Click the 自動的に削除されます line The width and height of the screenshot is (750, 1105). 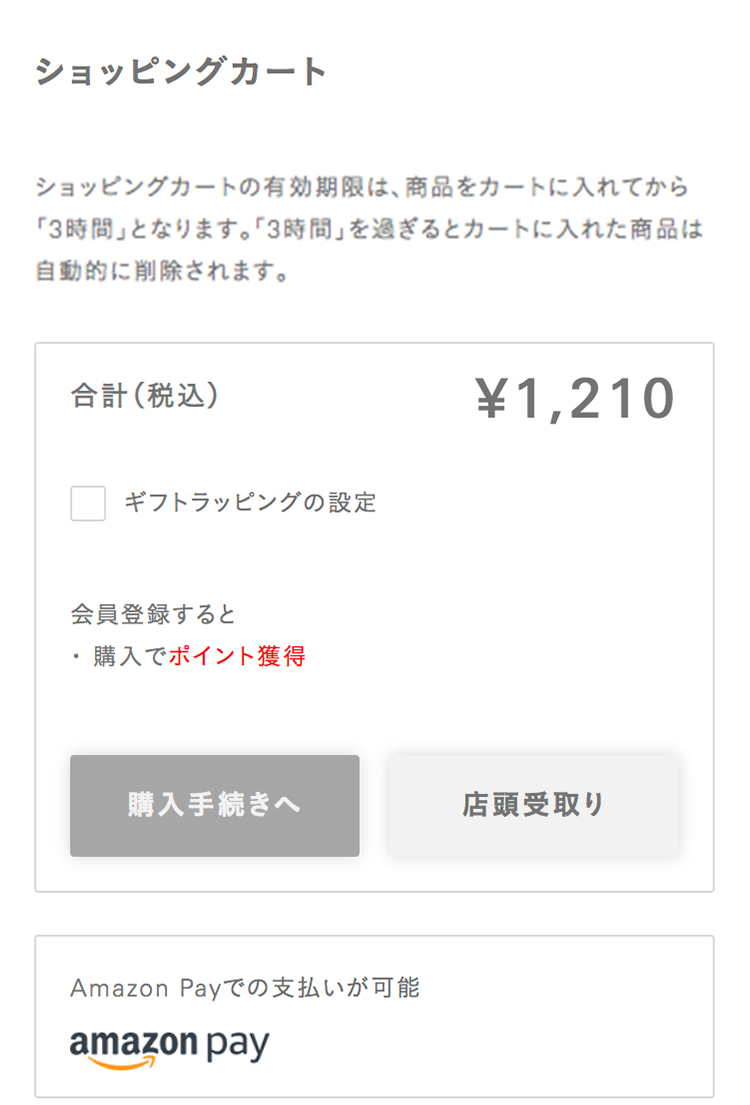[162, 271]
